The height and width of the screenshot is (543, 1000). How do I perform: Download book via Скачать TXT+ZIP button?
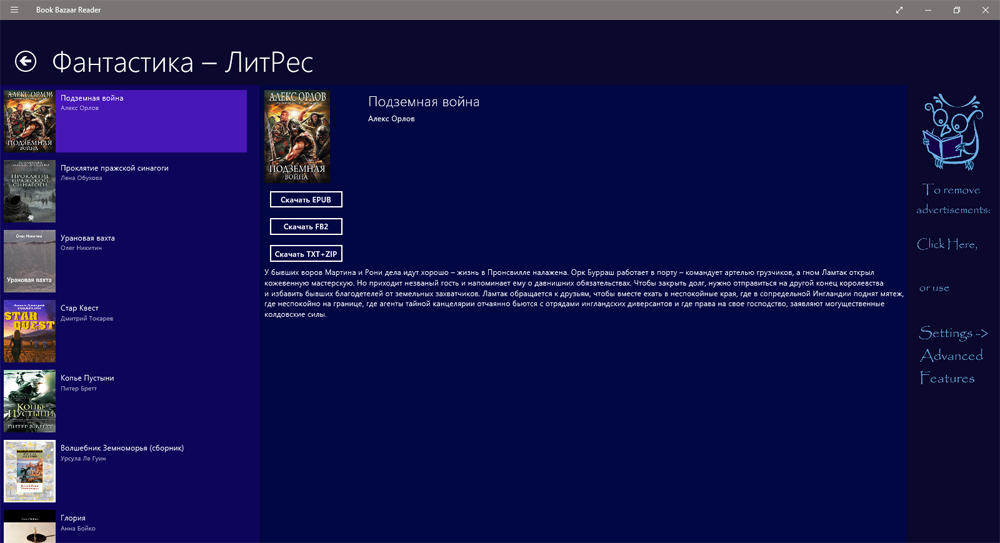click(x=305, y=254)
